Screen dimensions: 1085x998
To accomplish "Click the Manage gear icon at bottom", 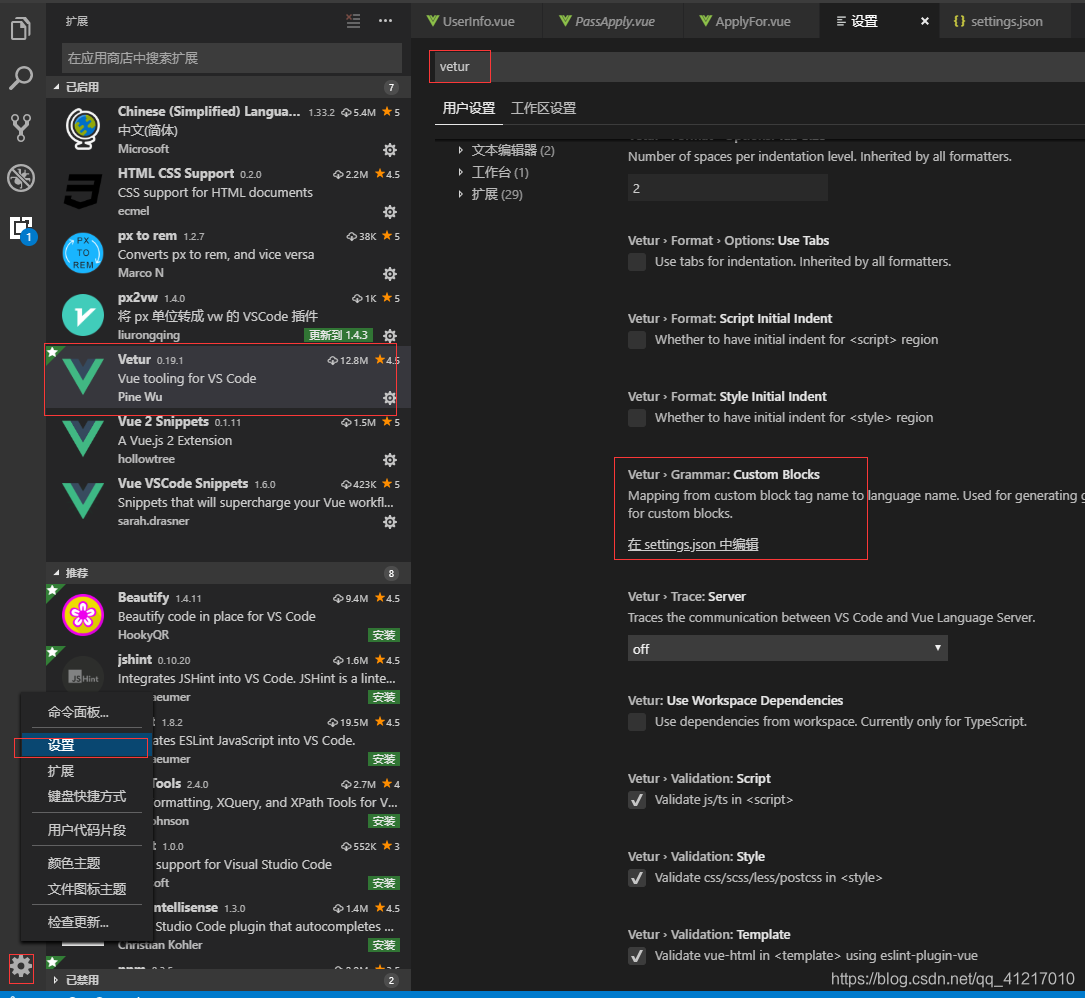I will tap(21, 967).
